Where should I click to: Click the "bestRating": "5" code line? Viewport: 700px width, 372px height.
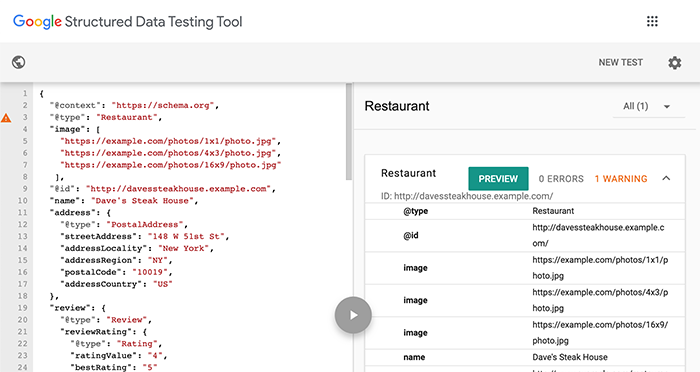pyautogui.click(x=113, y=367)
